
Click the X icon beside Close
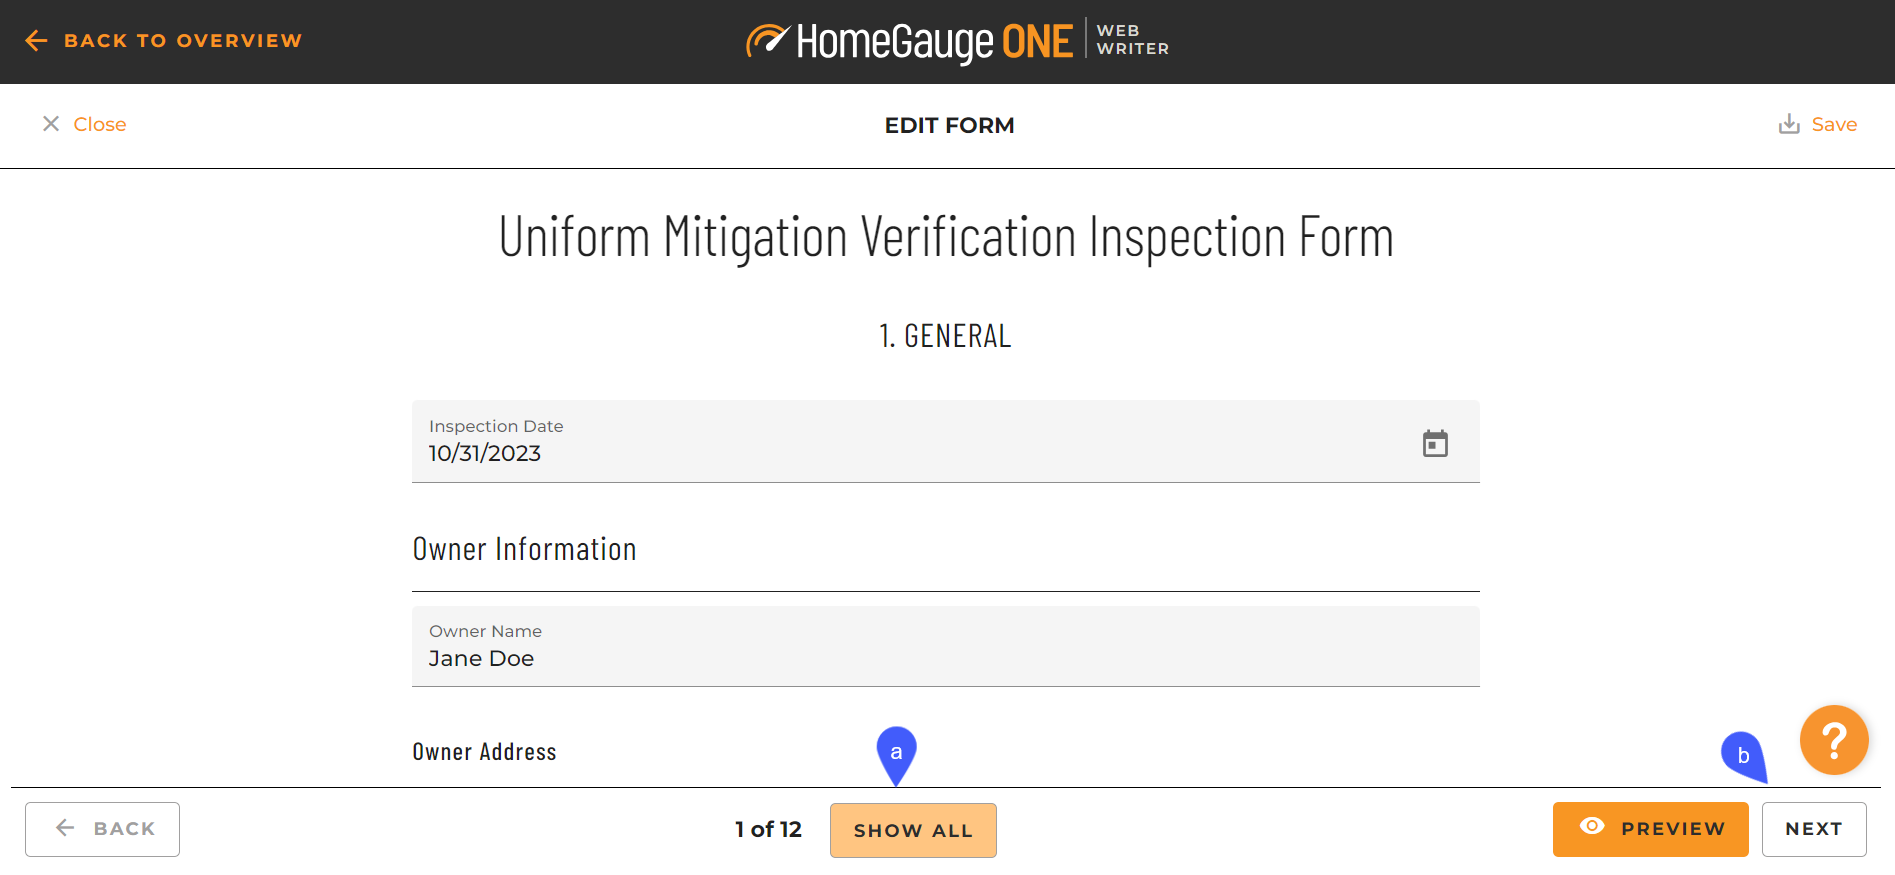tap(51, 124)
